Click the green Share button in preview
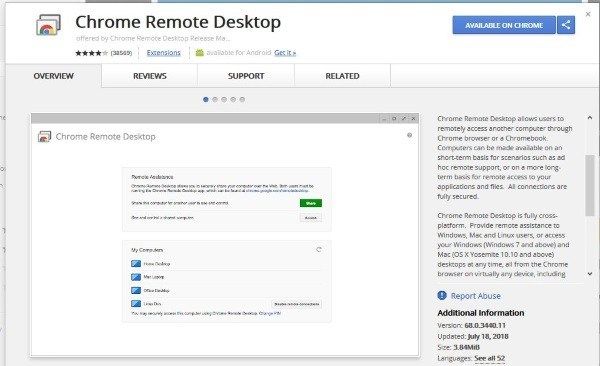The width and height of the screenshot is (600, 366). tap(311, 203)
